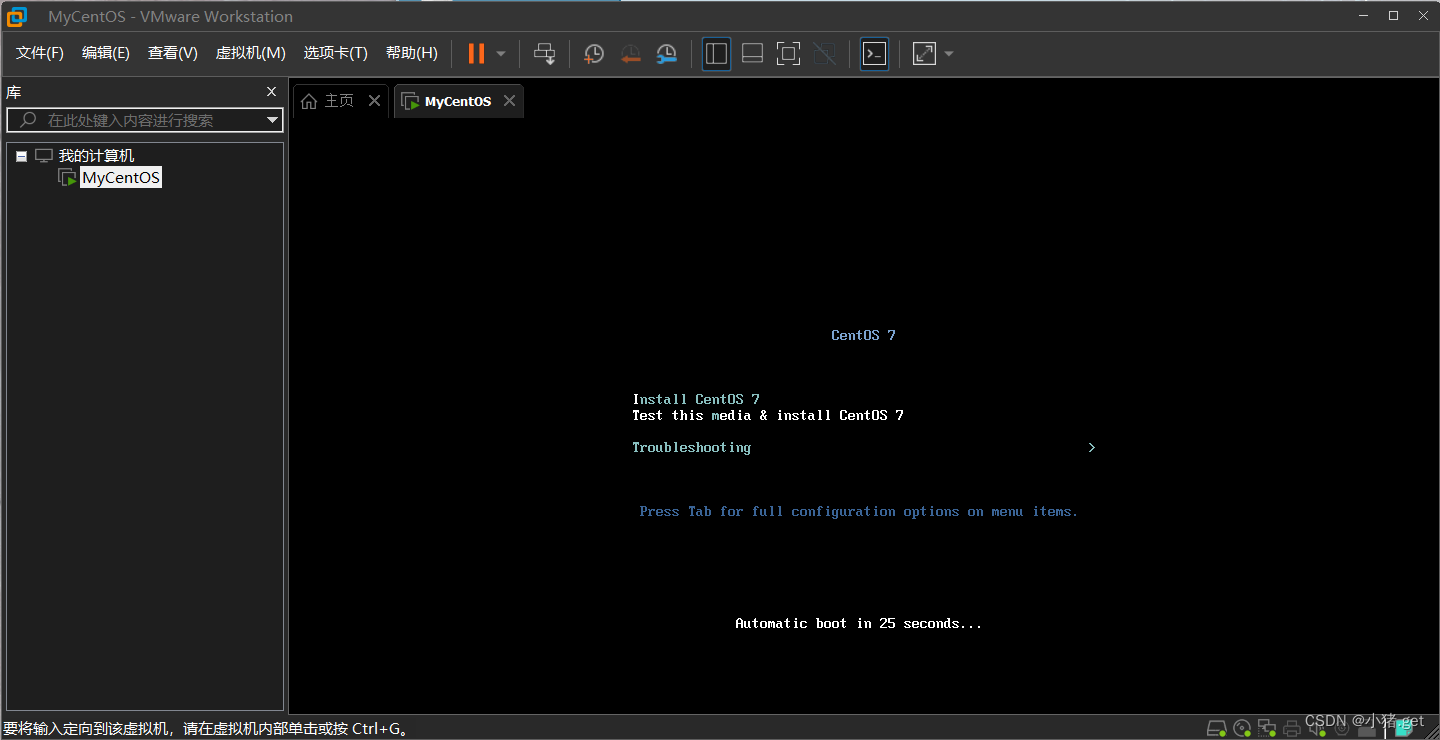1440x740 pixels.
Task: Open the 选项卡(T) menu
Action: pos(336,53)
